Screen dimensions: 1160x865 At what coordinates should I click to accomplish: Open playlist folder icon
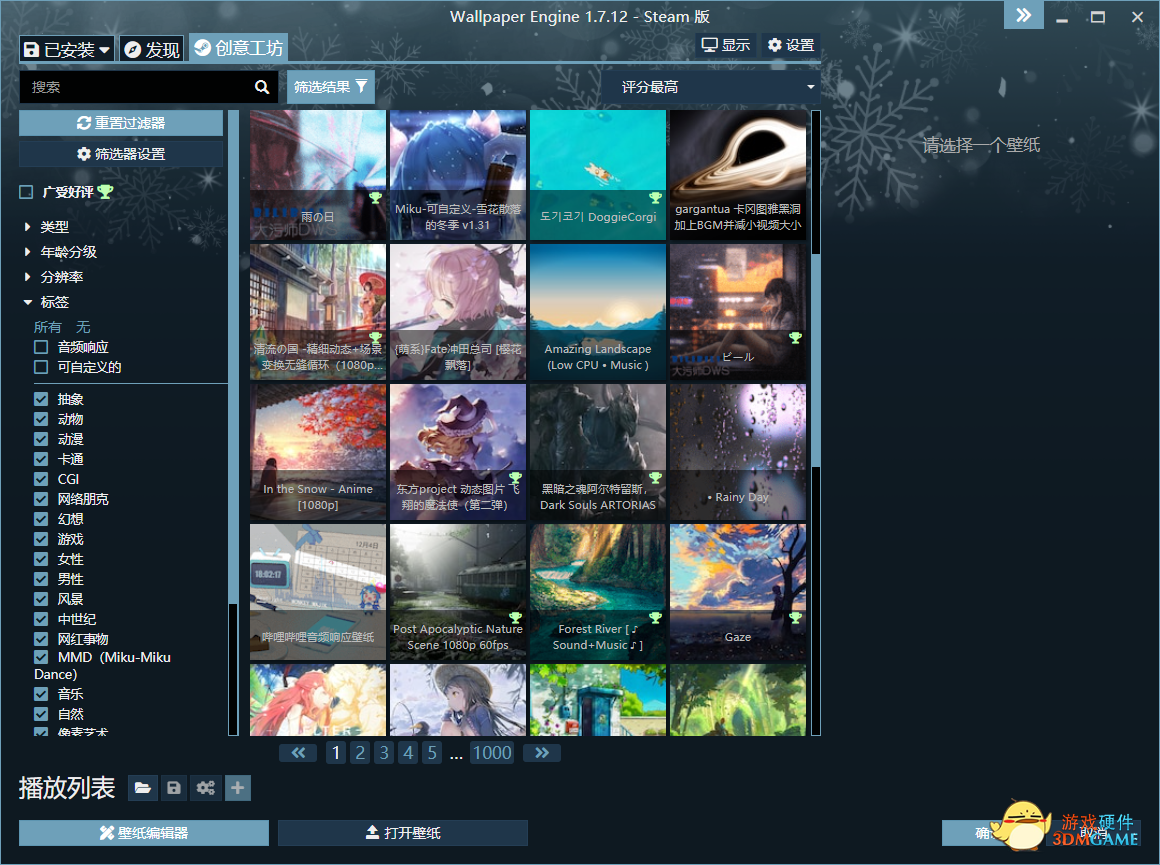143,788
